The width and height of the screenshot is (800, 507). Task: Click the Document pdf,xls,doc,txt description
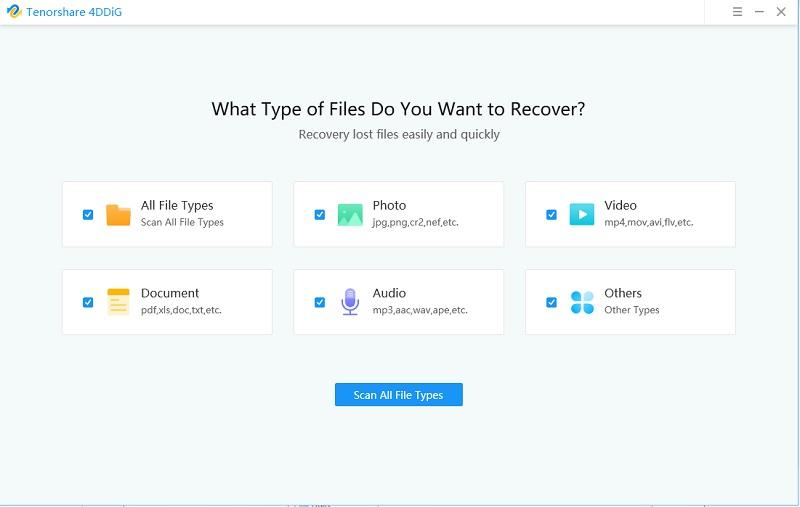click(181, 310)
